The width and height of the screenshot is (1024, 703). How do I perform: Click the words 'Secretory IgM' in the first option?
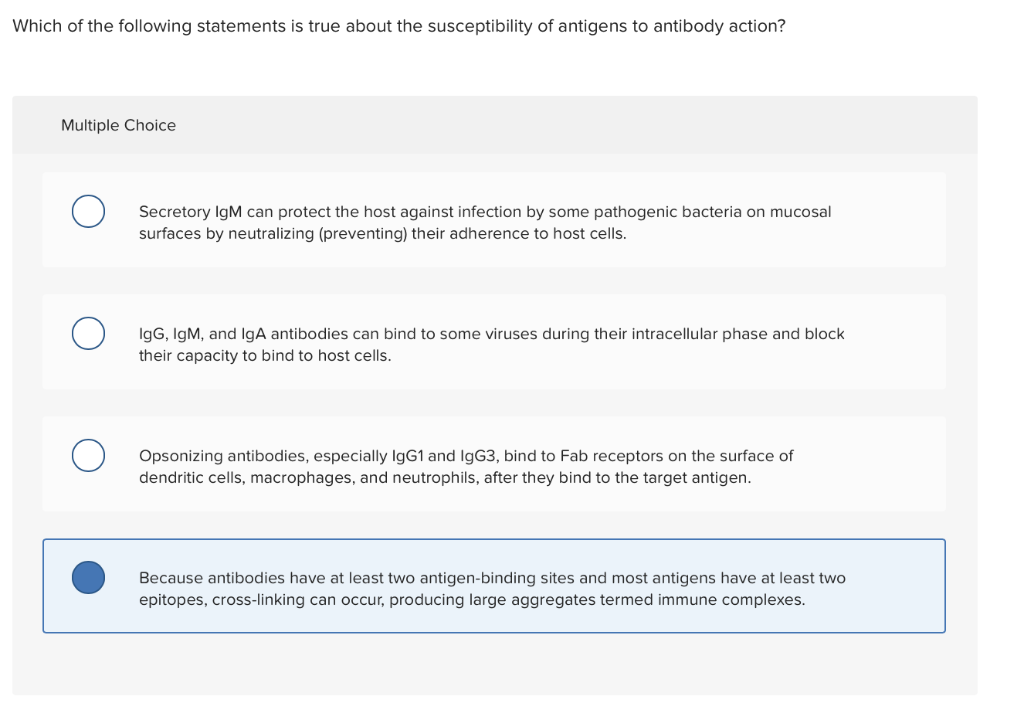189,211
